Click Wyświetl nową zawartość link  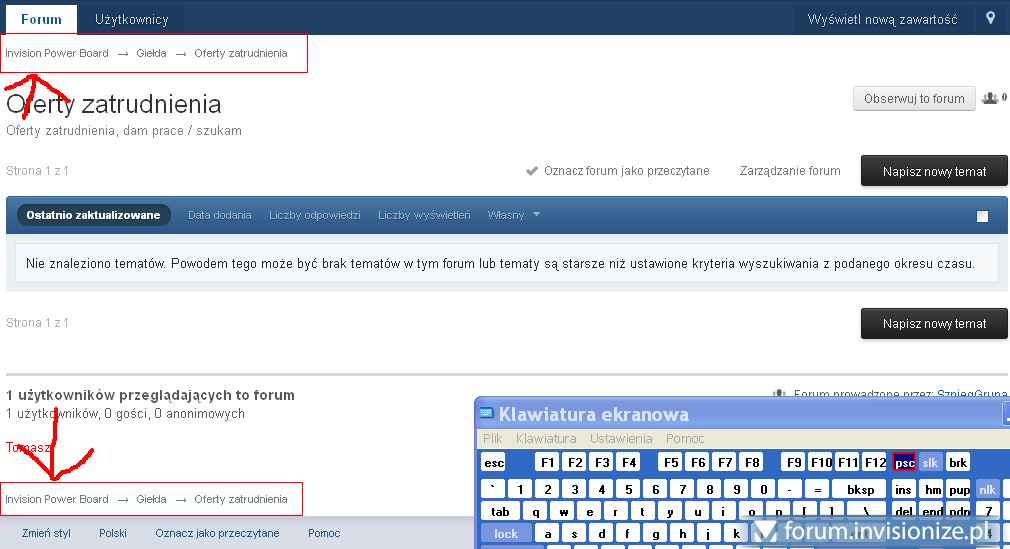click(882, 19)
